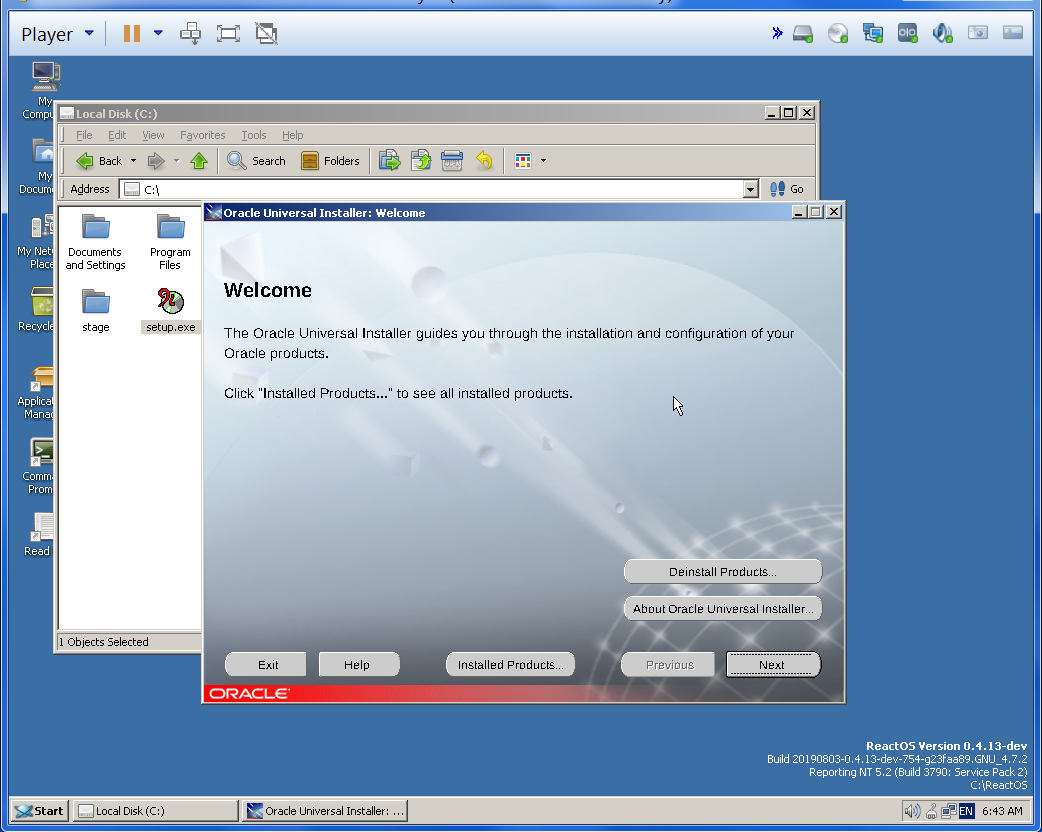Open the Tools menu
1042x832 pixels.
pyautogui.click(x=253, y=135)
